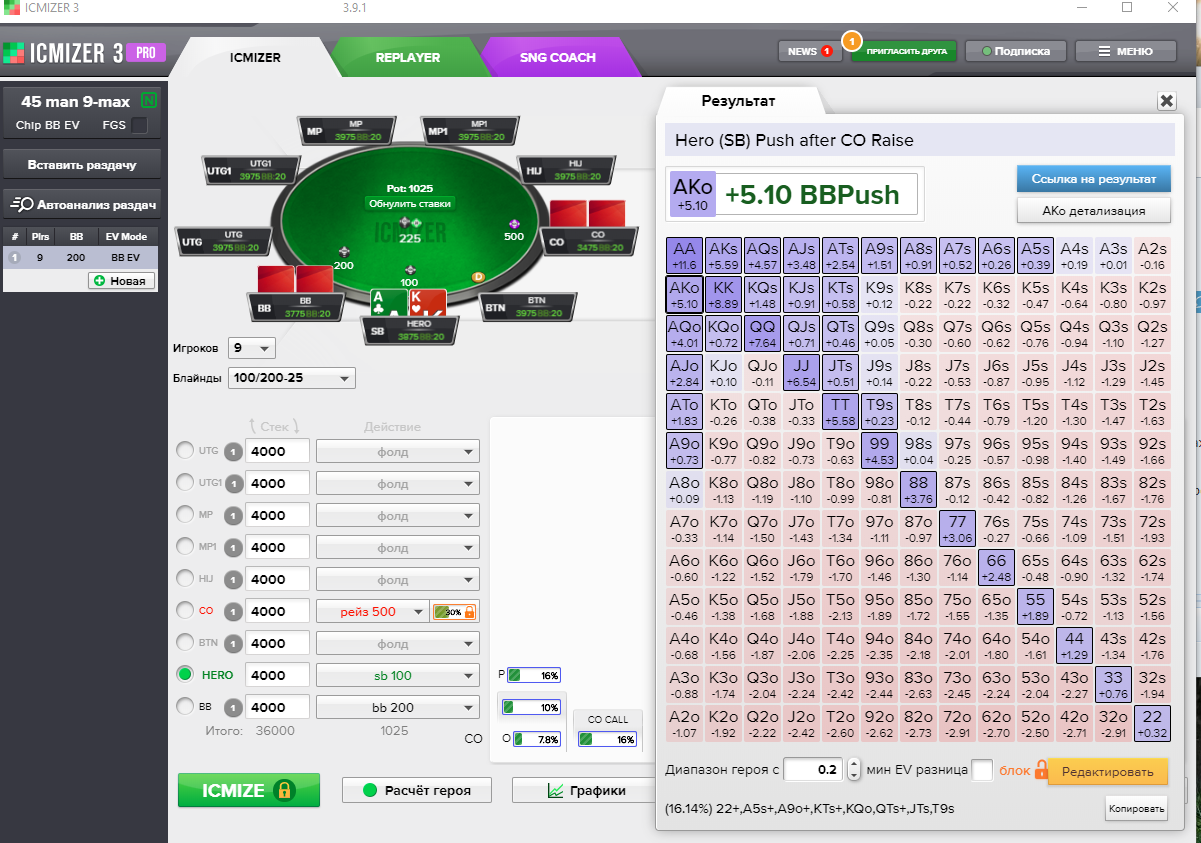This screenshot has width=1201, height=843.
Task: Select the HIJ player radio button
Action: coord(185,579)
